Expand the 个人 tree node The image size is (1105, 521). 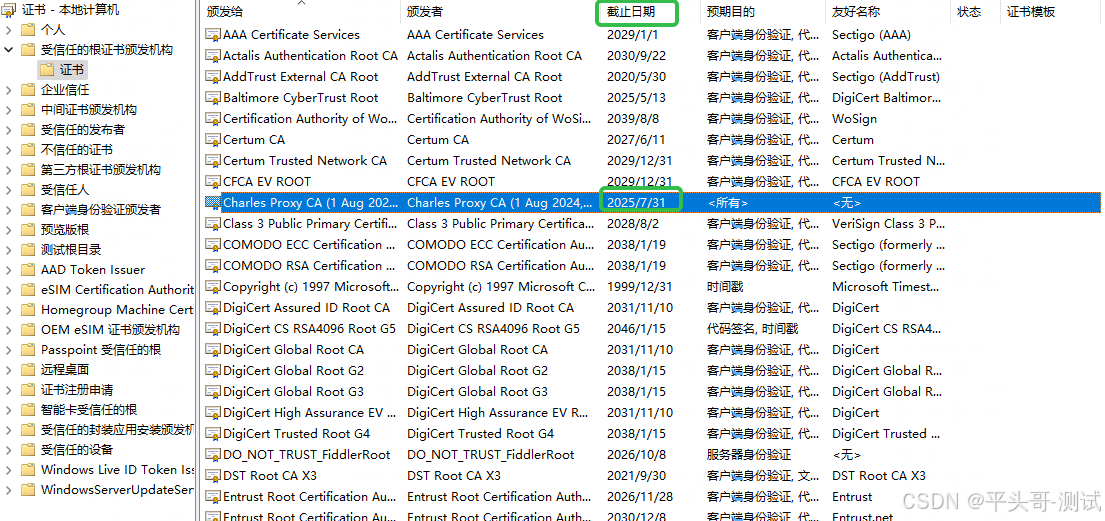point(8,30)
